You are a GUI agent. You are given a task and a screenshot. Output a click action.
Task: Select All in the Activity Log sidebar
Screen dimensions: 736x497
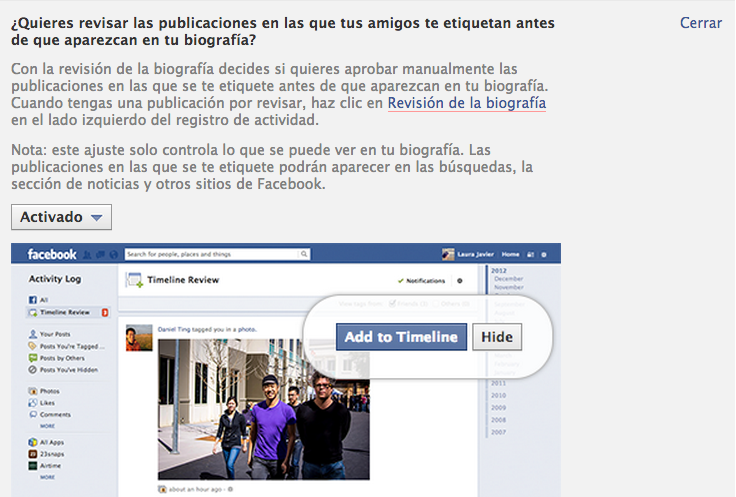click(43, 300)
